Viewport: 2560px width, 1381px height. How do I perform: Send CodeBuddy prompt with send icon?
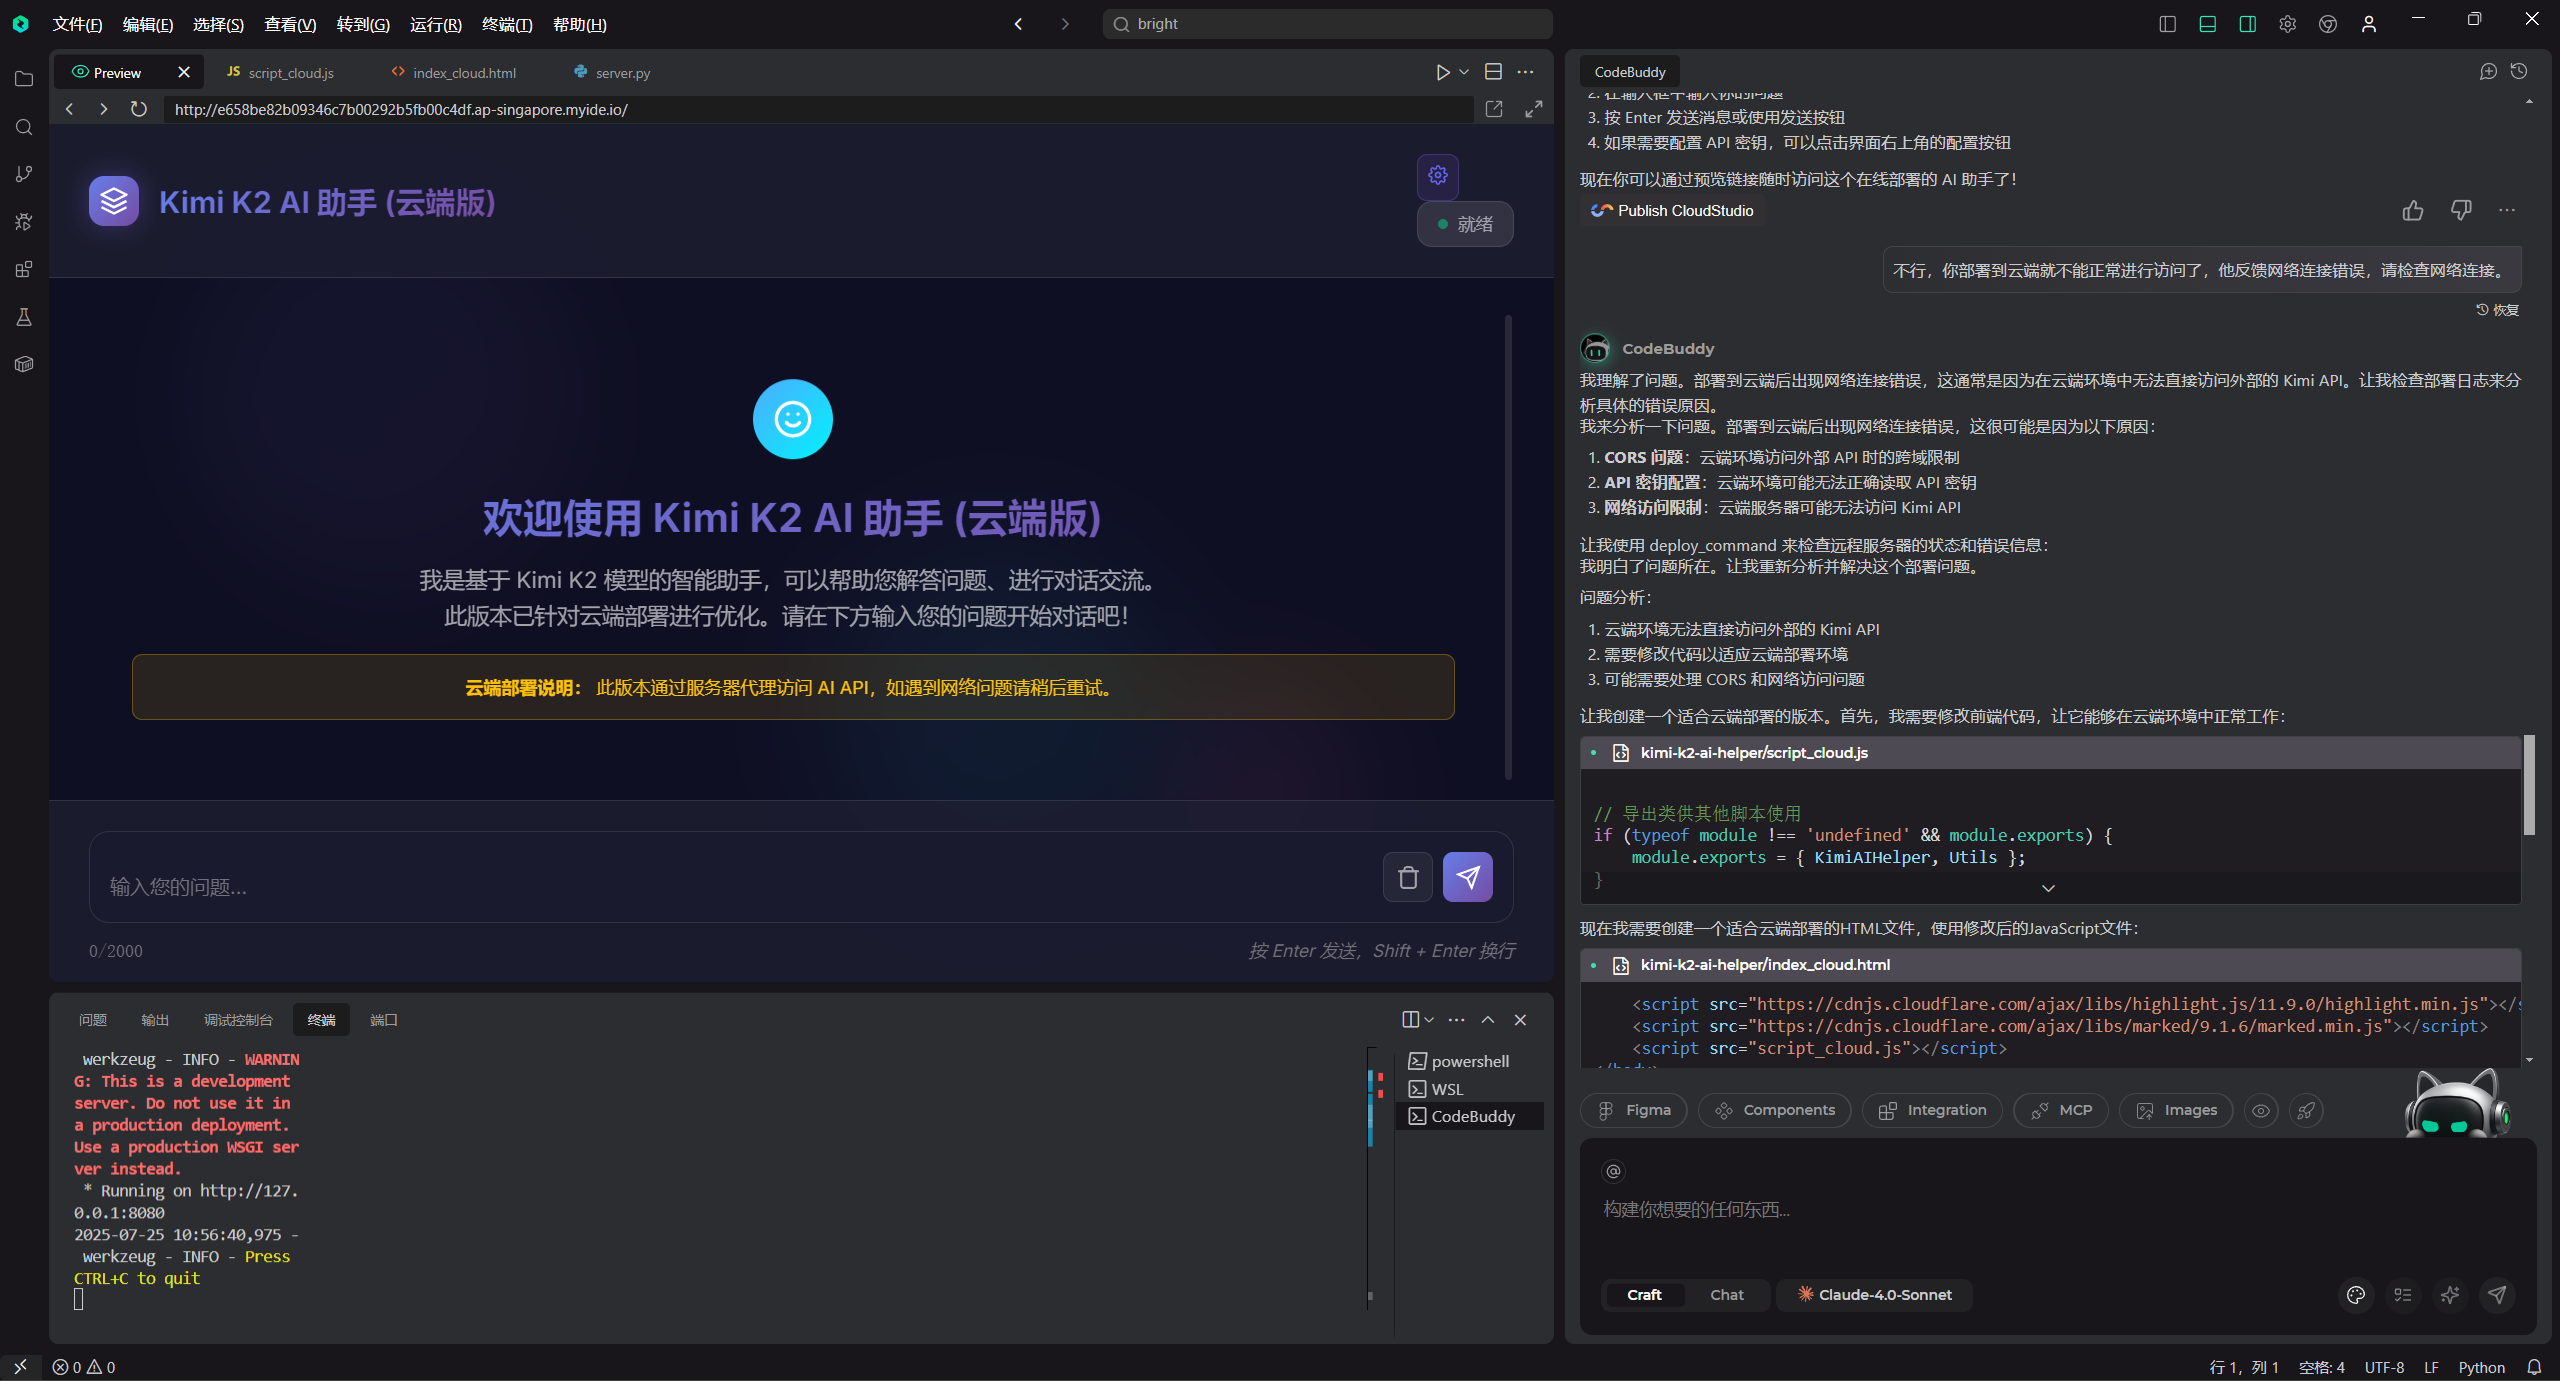coord(2497,1295)
